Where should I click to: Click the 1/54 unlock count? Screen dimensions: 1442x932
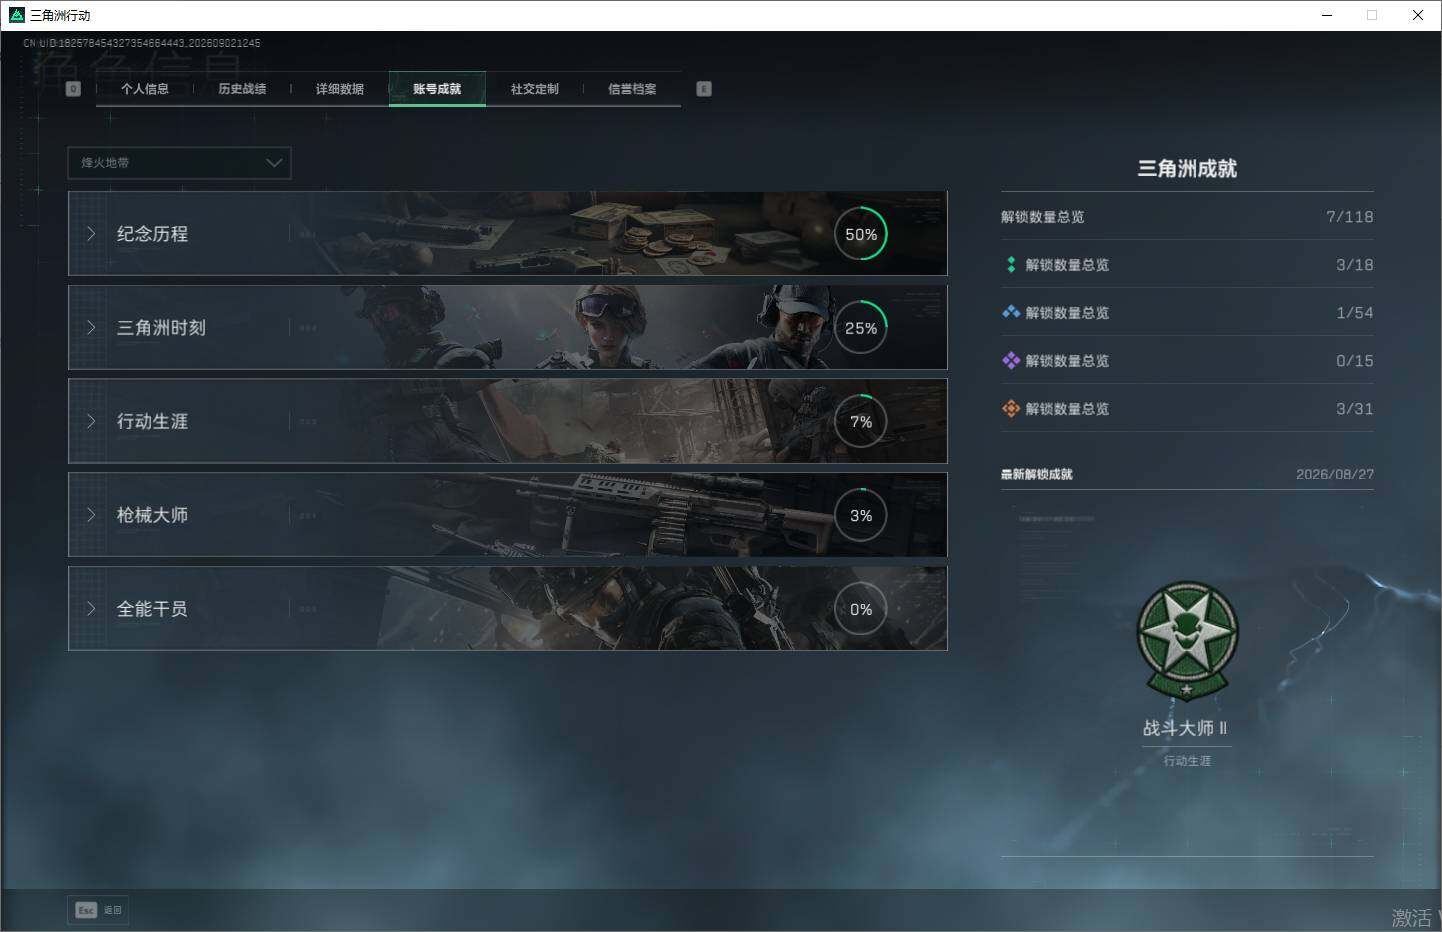click(1355, 313)
